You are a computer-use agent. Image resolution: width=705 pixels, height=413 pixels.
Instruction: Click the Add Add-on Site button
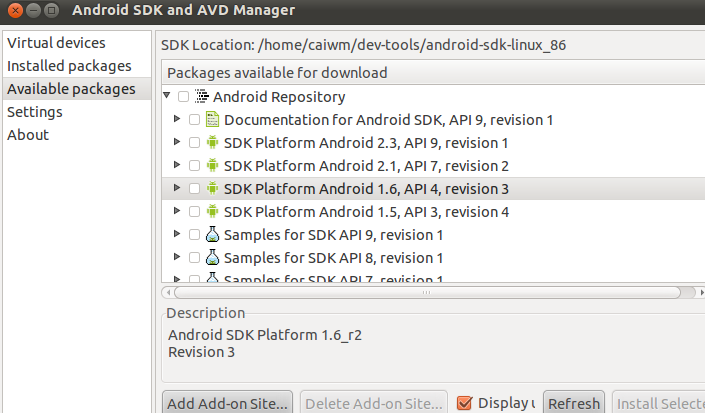(x=227, y=403)
